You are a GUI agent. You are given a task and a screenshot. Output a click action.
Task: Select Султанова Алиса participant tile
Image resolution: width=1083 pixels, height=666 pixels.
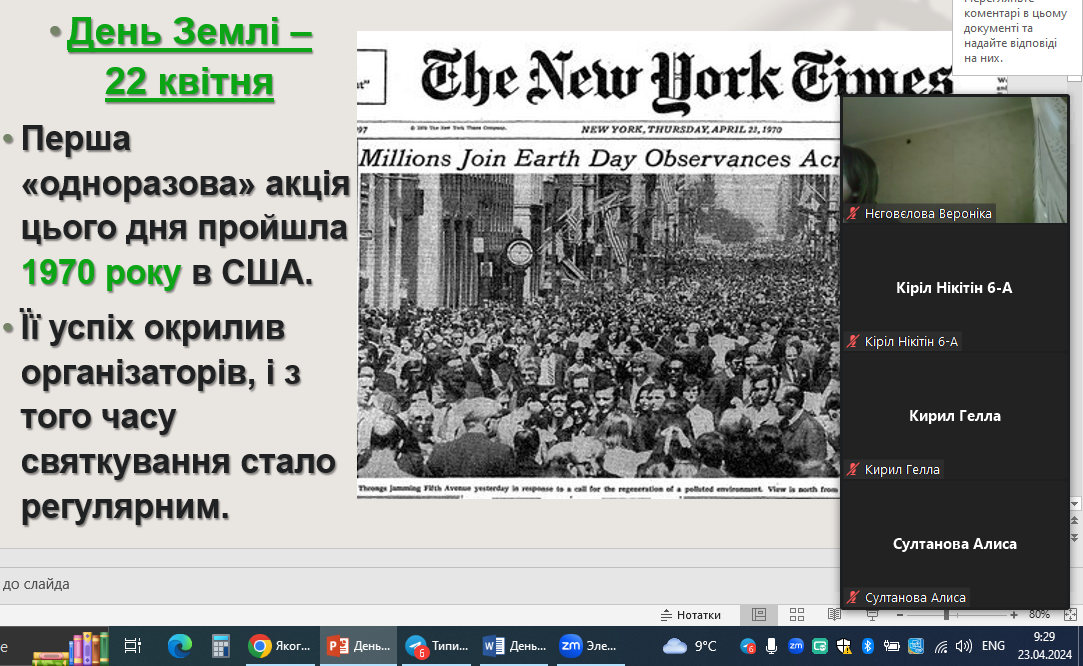point(955,544)
